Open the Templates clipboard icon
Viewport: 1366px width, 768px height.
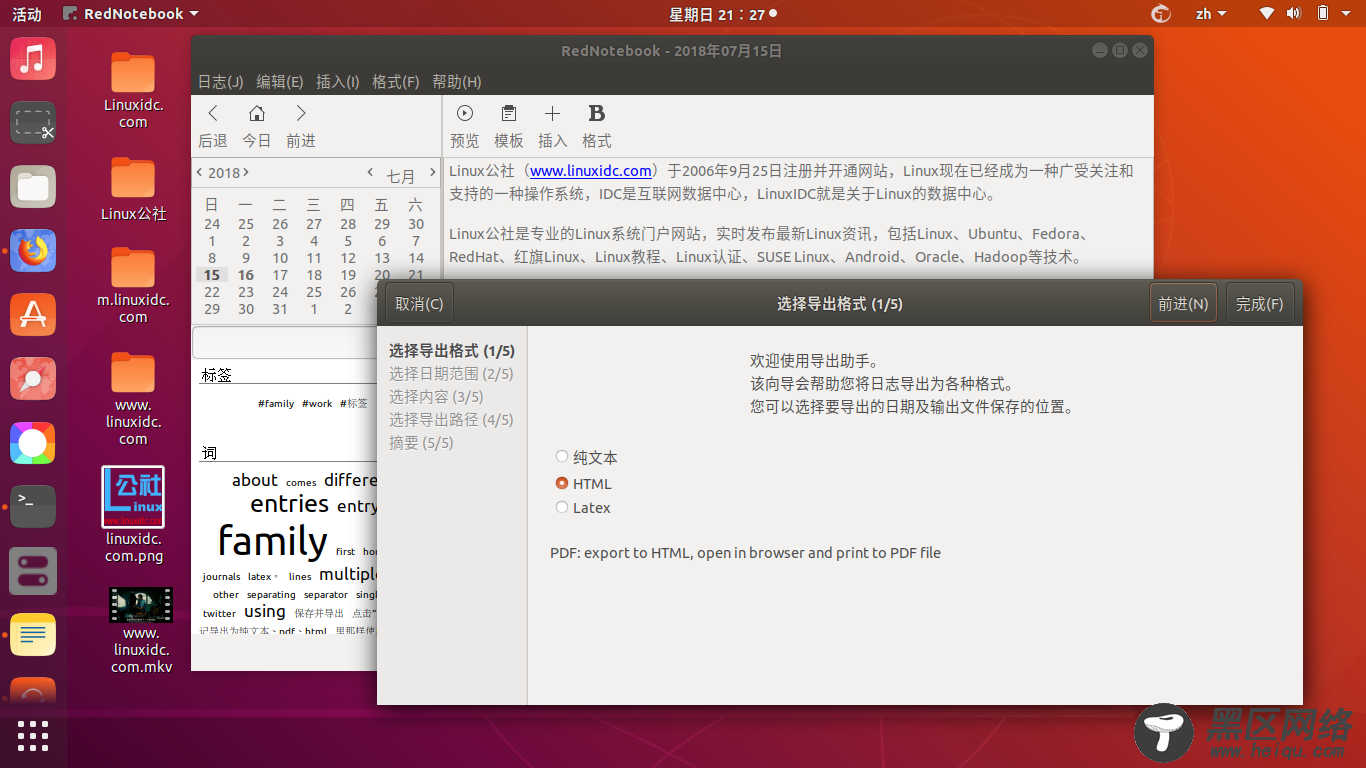pyautogui.click(x=509, y=113)
